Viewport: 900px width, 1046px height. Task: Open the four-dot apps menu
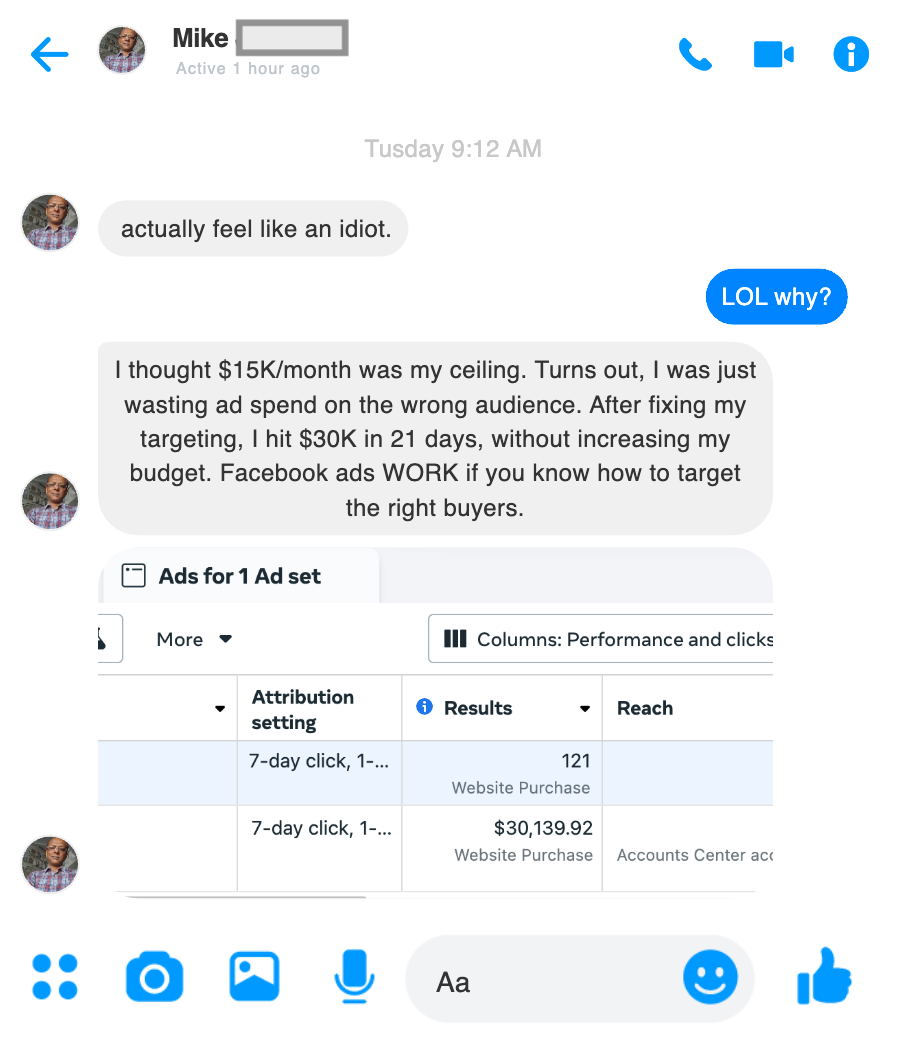(55, 977)
